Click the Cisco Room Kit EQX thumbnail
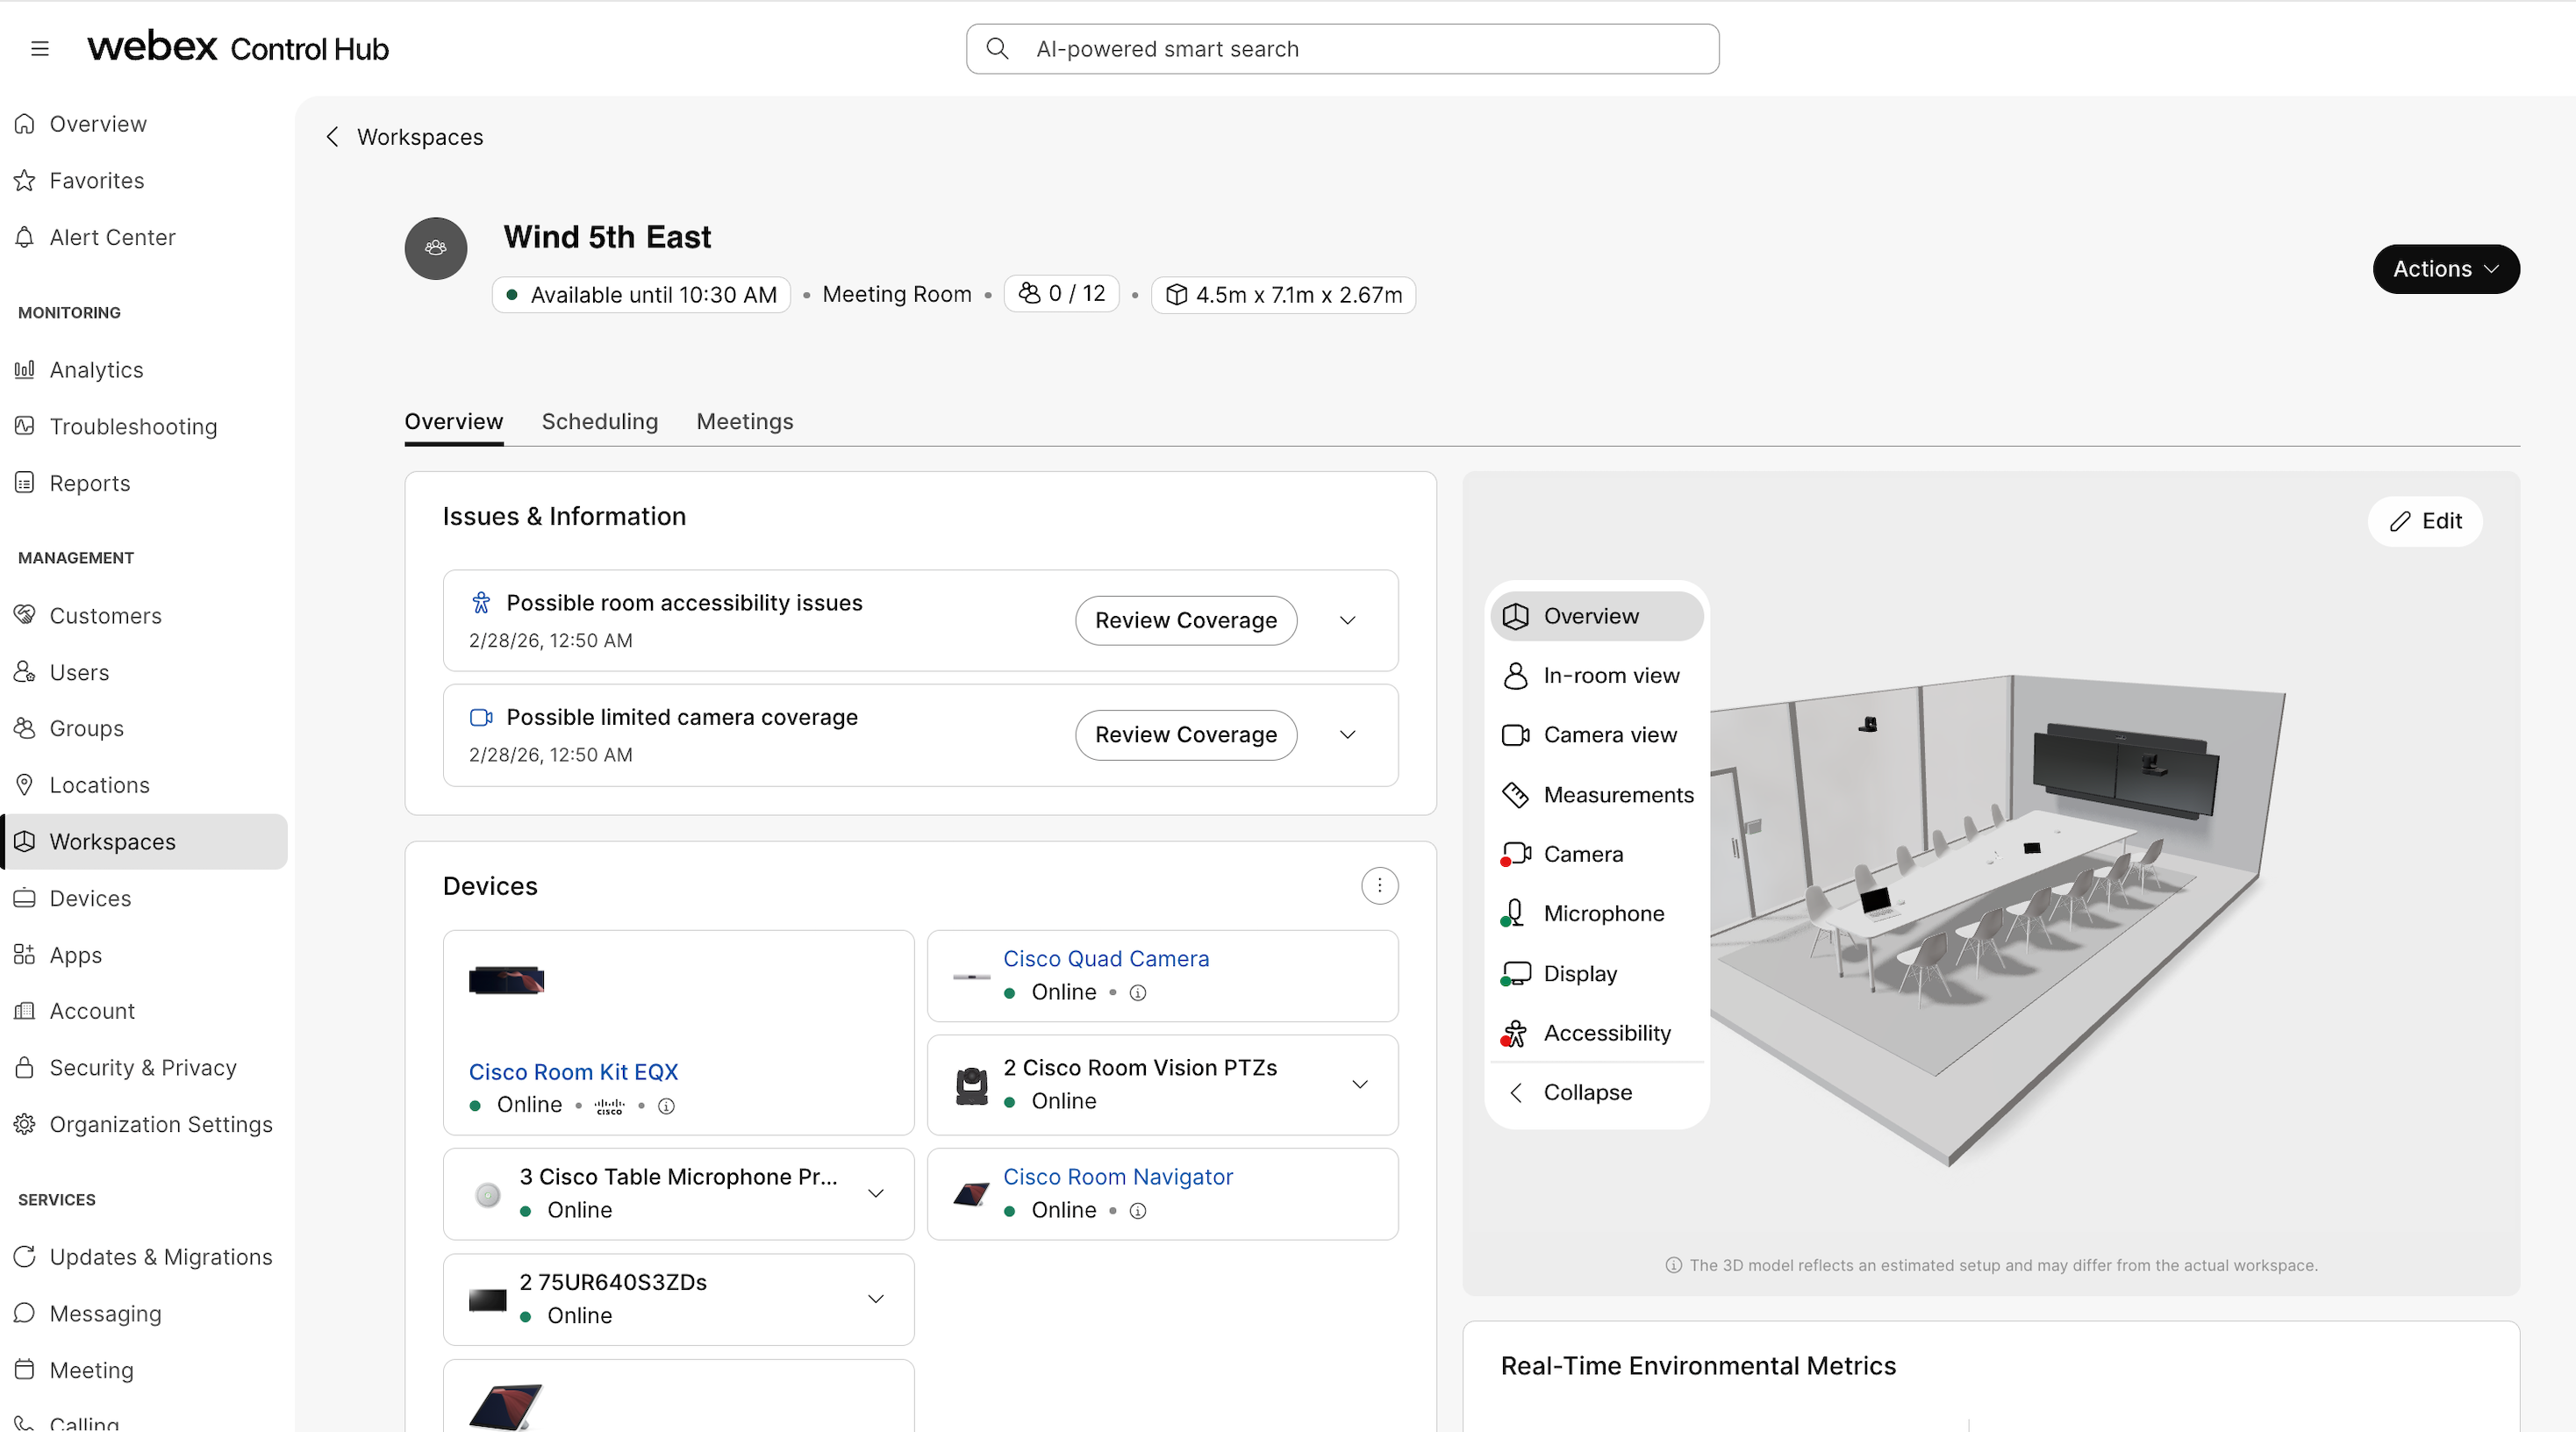2576x1432 pixels. coord(506,980)
